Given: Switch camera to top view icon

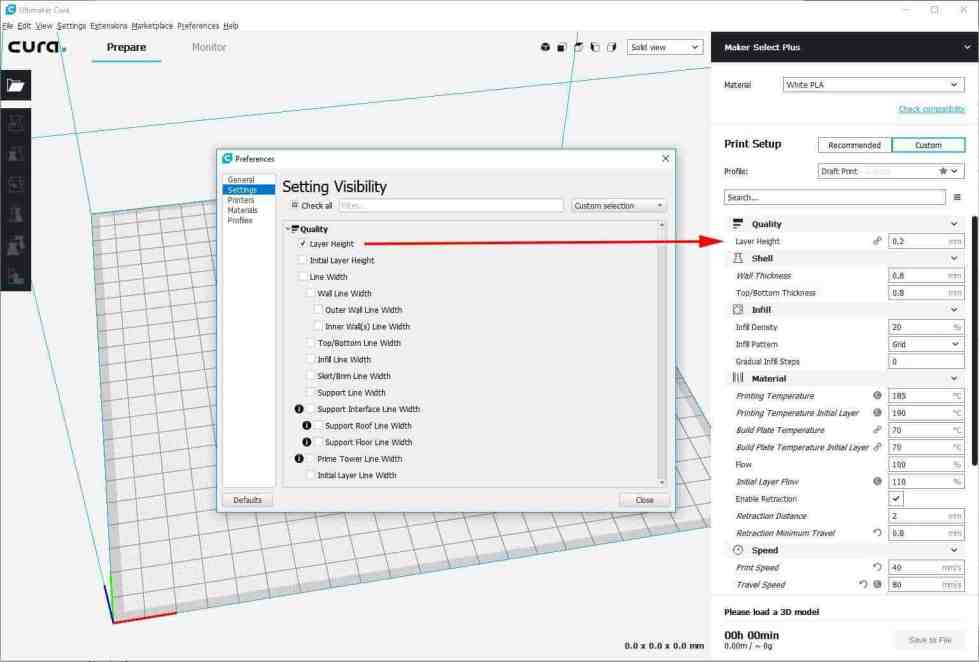Looking at the screenshot, I should coord(579,47).
